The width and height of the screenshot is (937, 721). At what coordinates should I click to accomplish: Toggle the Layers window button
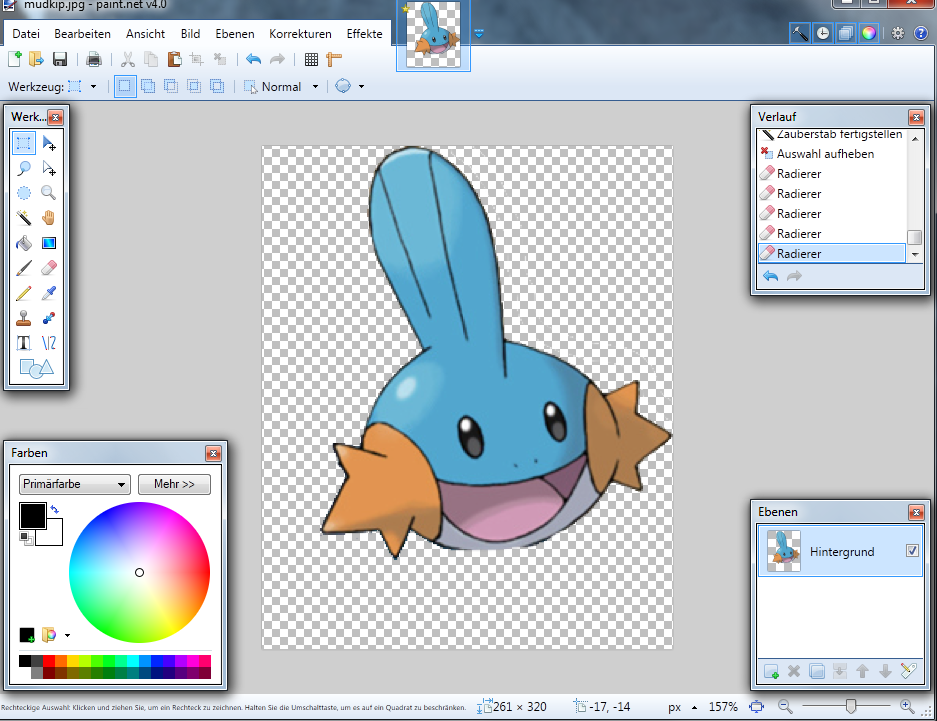click(846, 33)
